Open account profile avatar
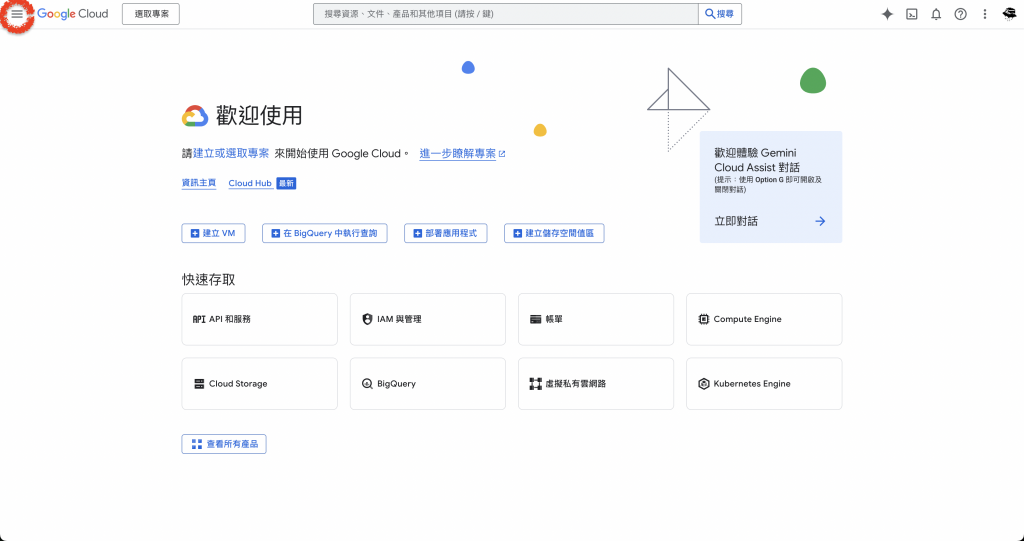The width and height of the screenshot is (1024, 541). click(1009, 14)
